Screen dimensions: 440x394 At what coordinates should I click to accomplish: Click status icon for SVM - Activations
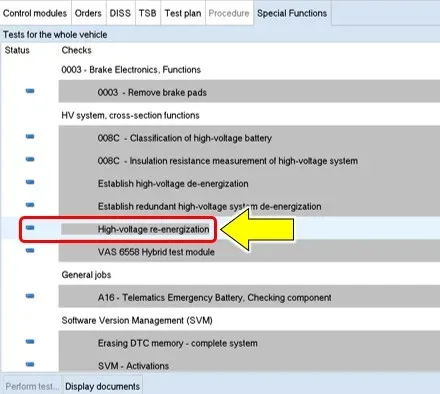pyautogui.click(x=30, y=364)
